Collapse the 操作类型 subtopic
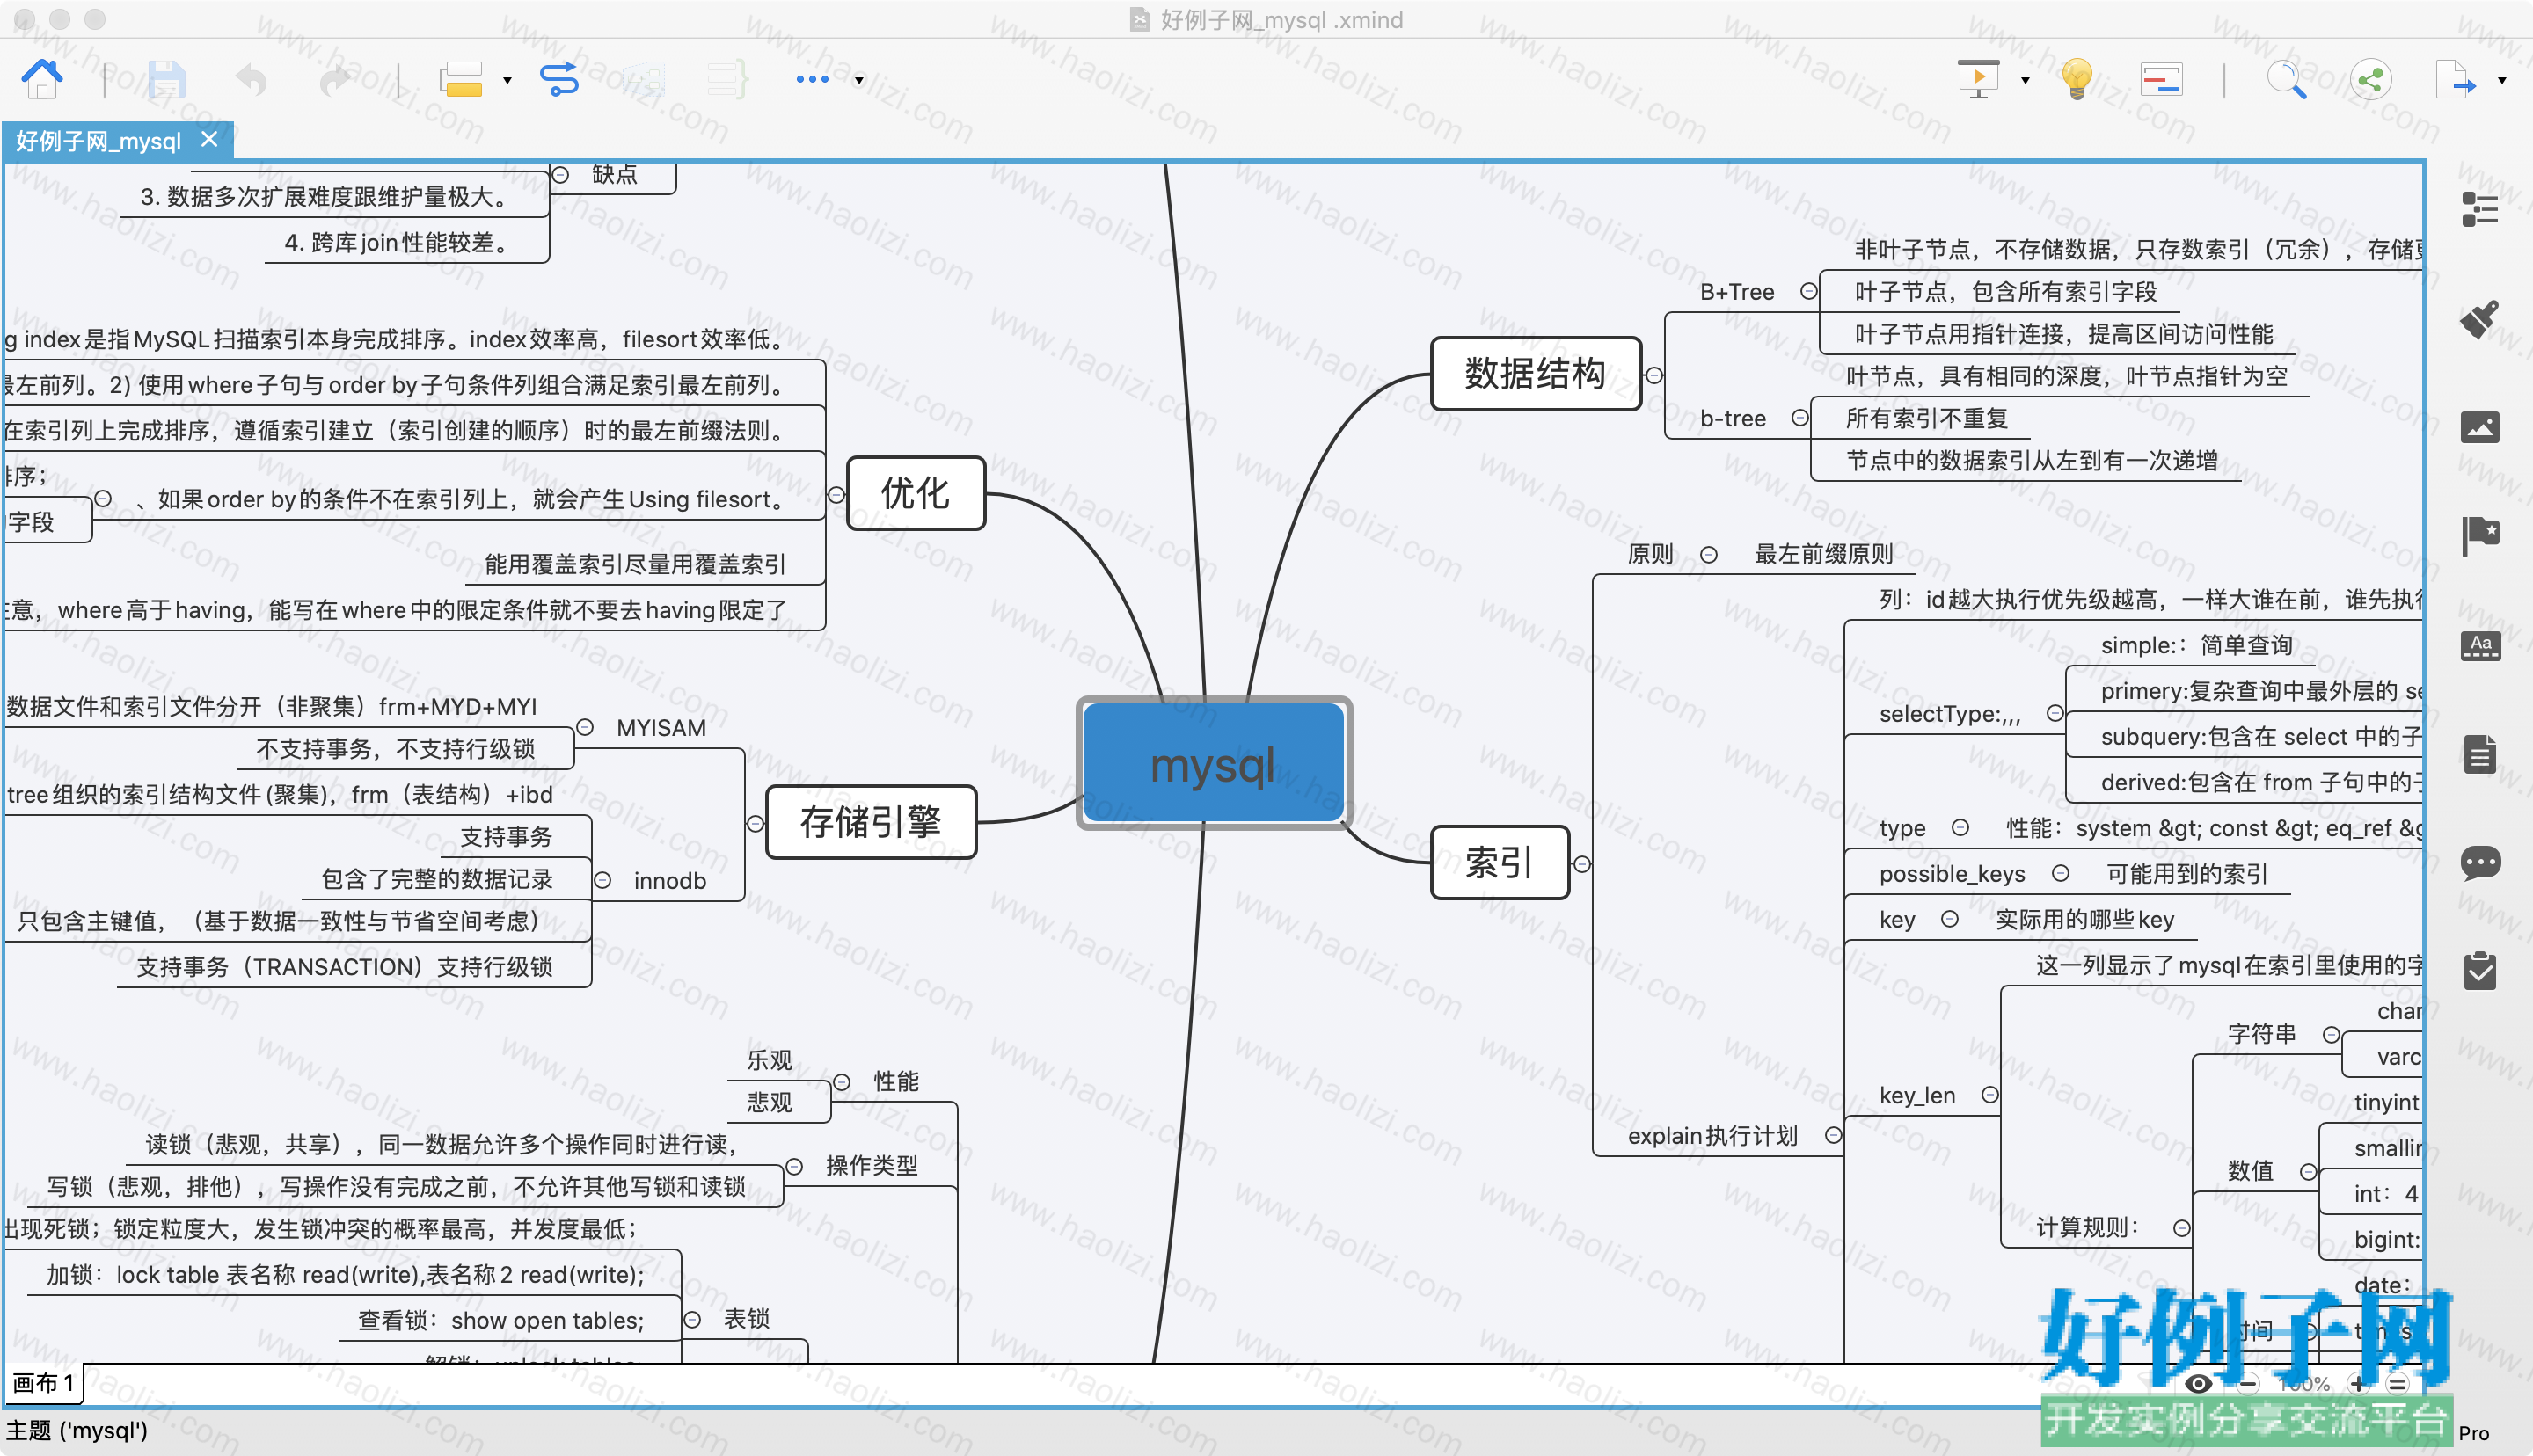Screen dimensions: 2533x1456 [x=794, y=1166]
